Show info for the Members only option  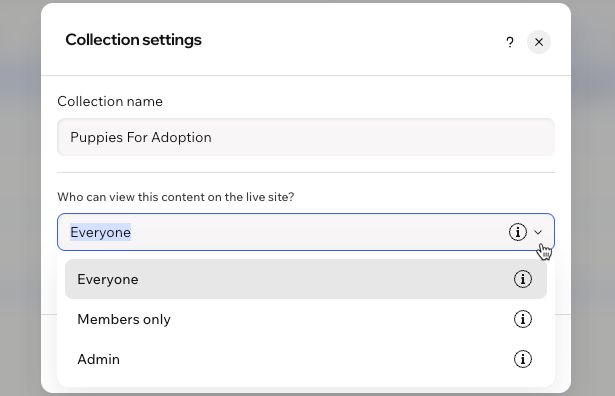coord(523,319)
